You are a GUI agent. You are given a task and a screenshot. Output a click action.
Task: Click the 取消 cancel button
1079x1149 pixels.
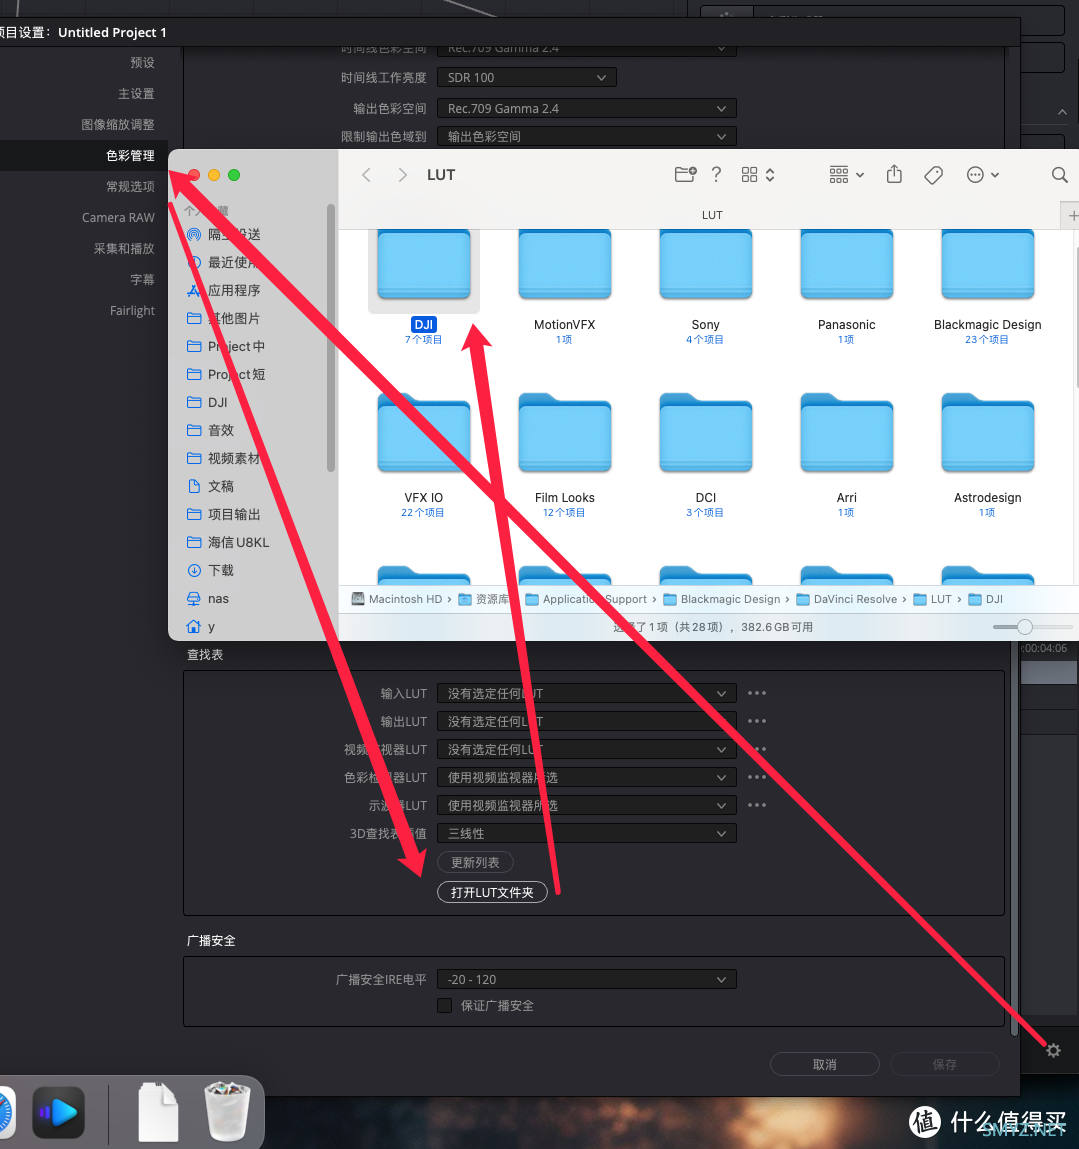coord(825,1064)
